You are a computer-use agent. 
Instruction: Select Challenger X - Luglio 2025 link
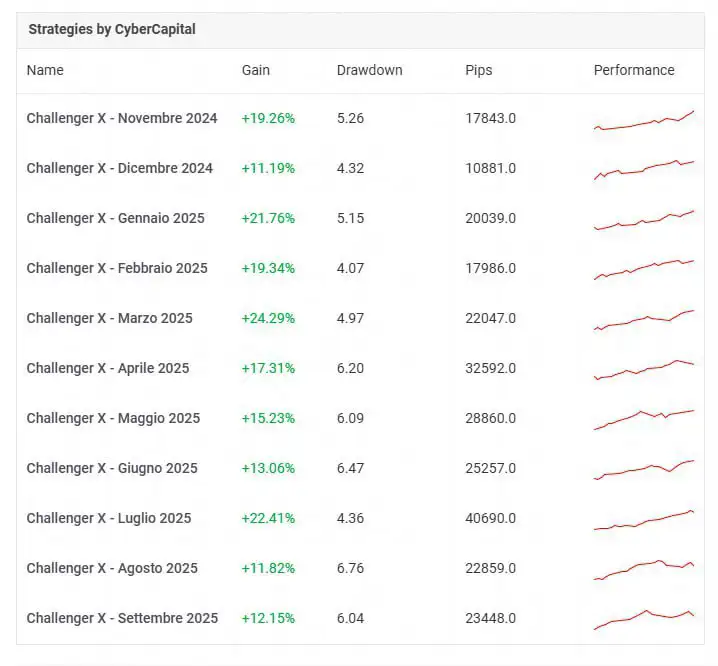click(108, 518)
